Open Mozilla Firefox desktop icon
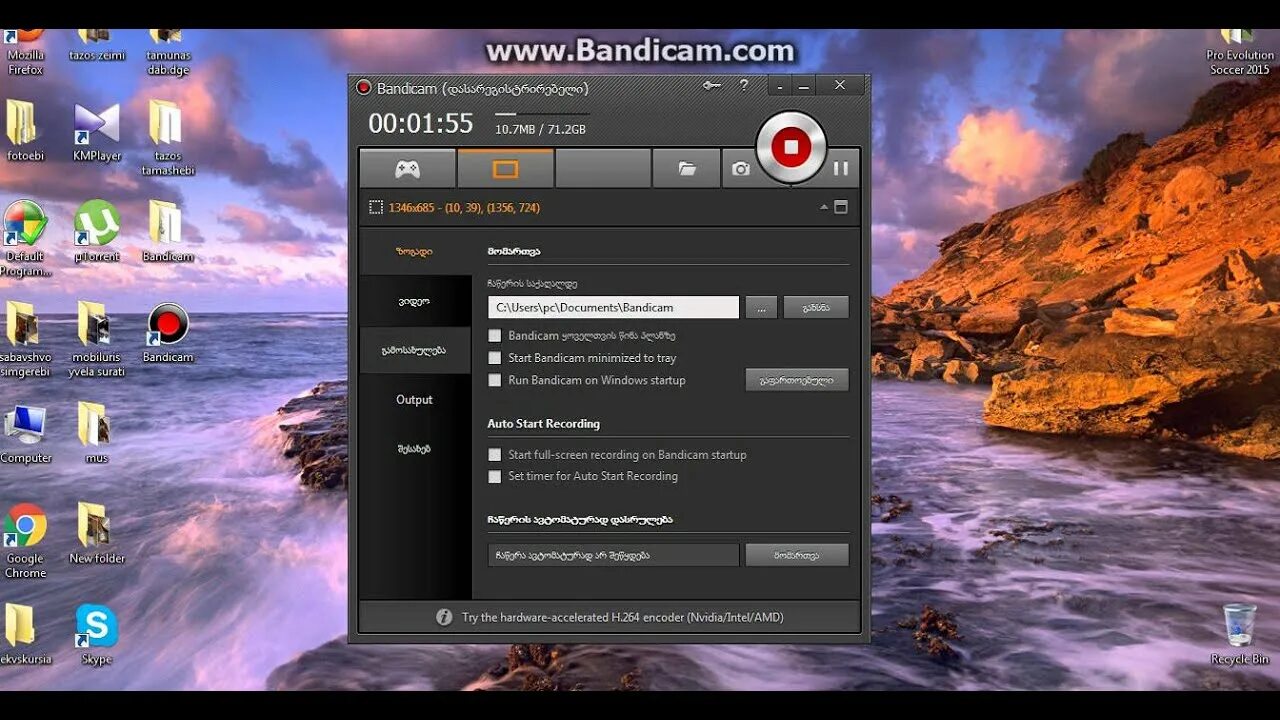Screen dimensions: 1280x720 (x=25, y=50)
